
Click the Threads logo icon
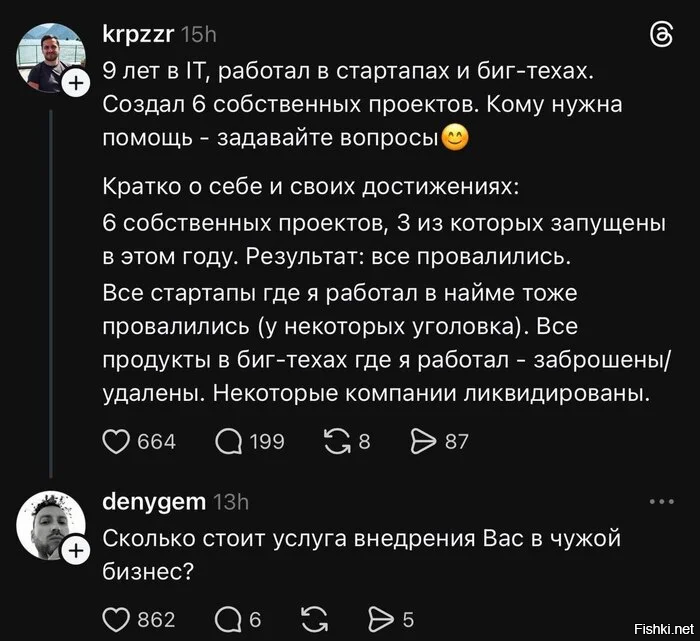[x=661, y=36]
